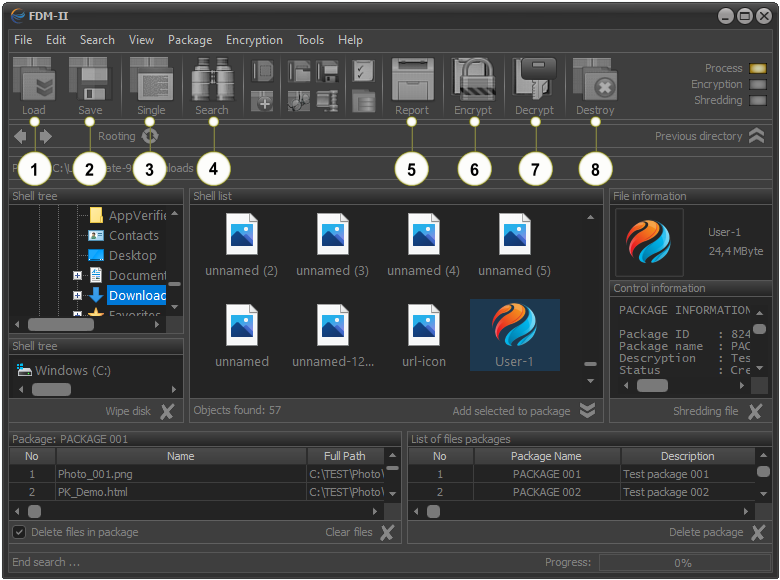This screenshot has height=580, width=780.
Task: Click the Wipe disk X icon
Action: click(167, 411)
